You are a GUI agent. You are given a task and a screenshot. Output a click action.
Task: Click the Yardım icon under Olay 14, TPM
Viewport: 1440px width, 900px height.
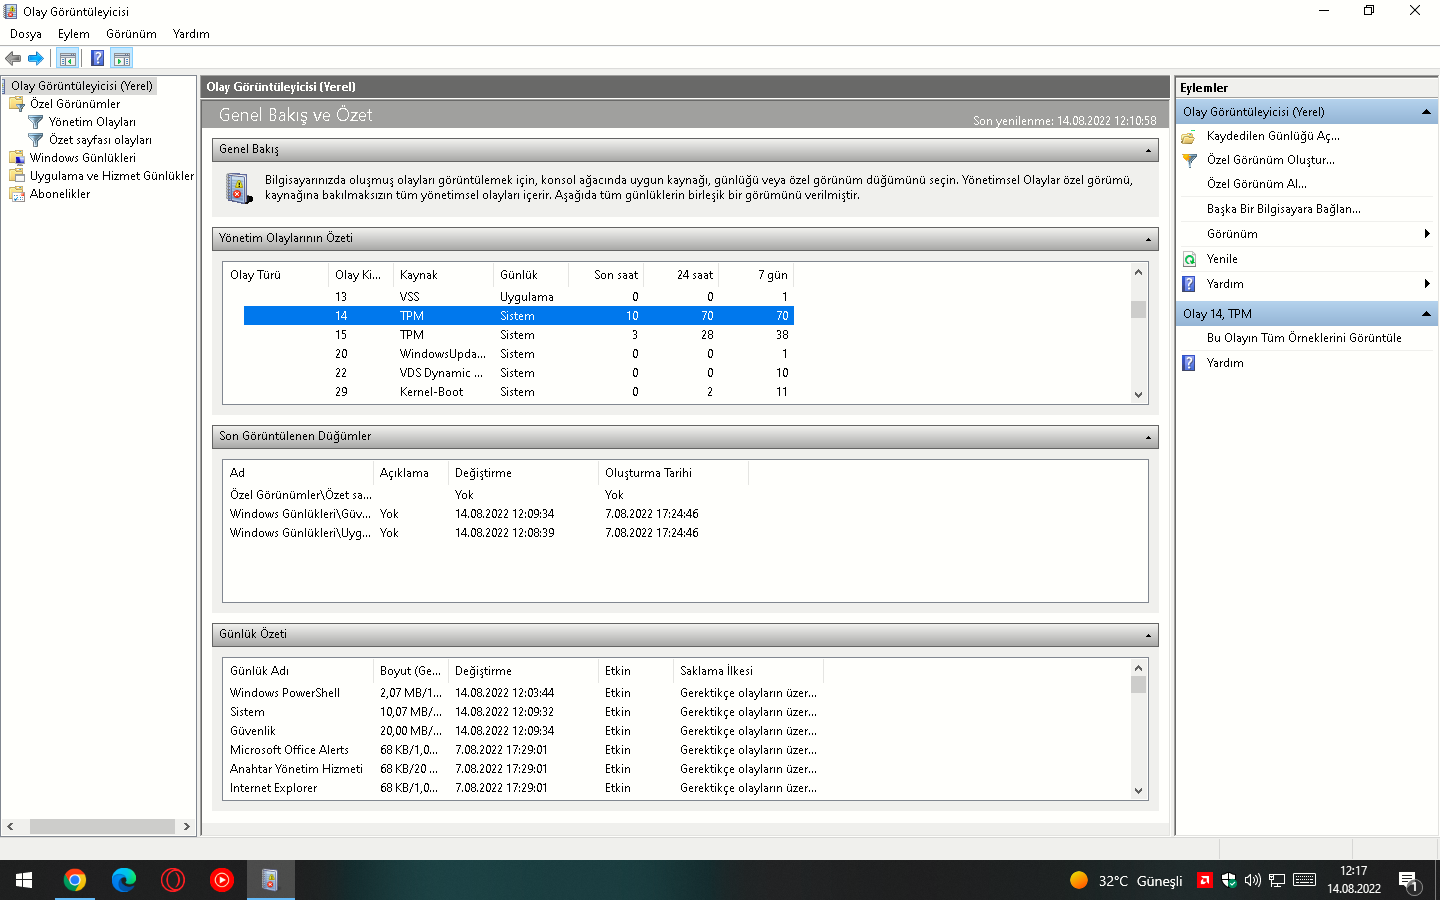1189,363
